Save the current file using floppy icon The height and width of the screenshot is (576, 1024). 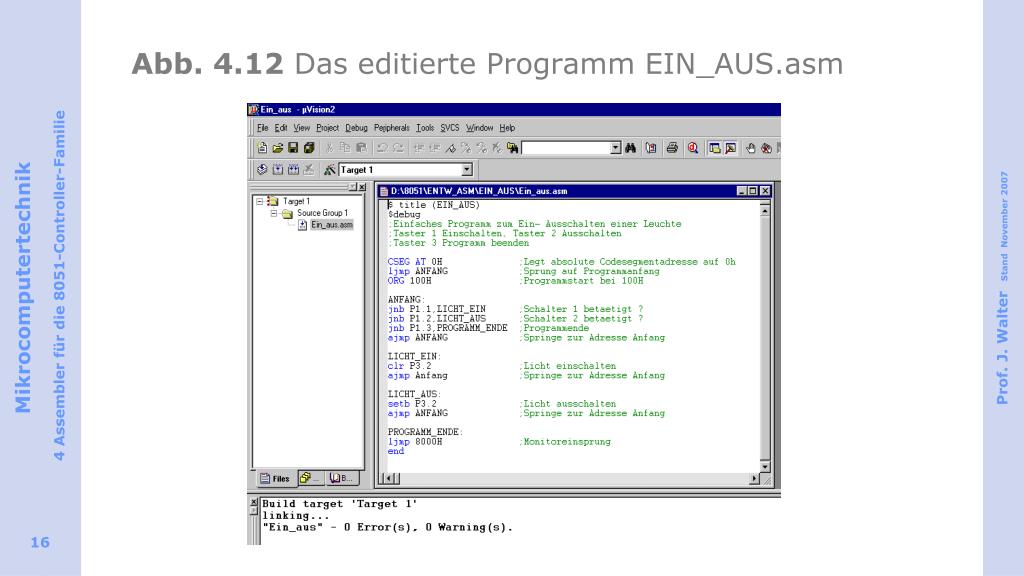[293, 148]
